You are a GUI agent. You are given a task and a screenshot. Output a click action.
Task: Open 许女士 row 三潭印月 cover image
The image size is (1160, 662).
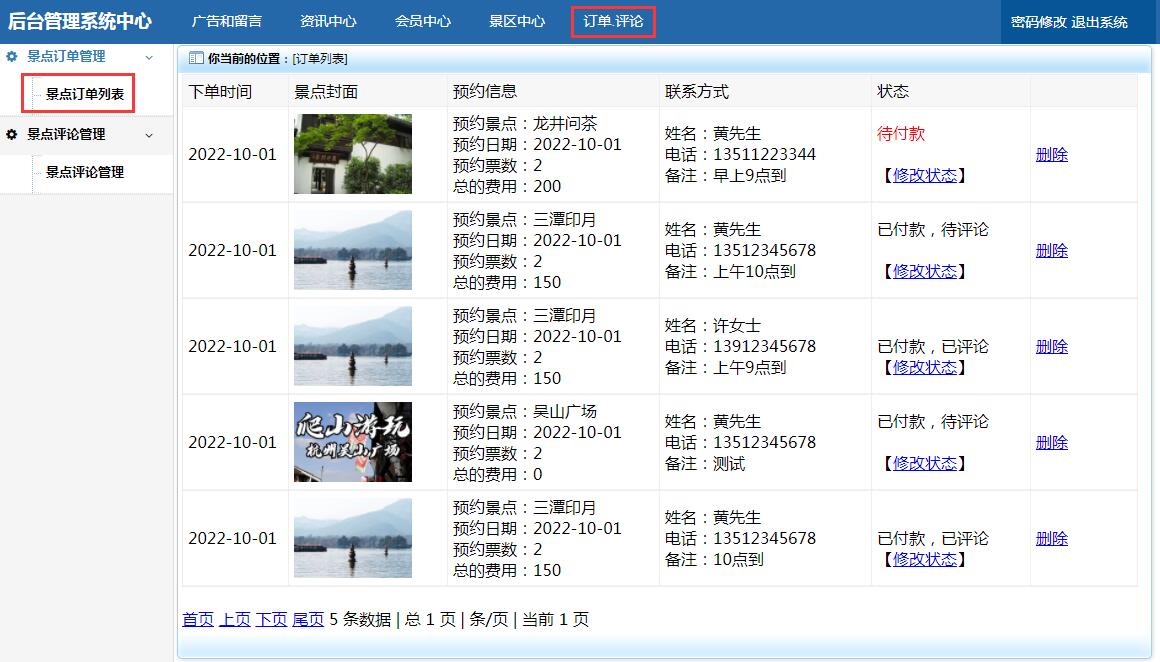pyautogui.click(x=353, y=346)
